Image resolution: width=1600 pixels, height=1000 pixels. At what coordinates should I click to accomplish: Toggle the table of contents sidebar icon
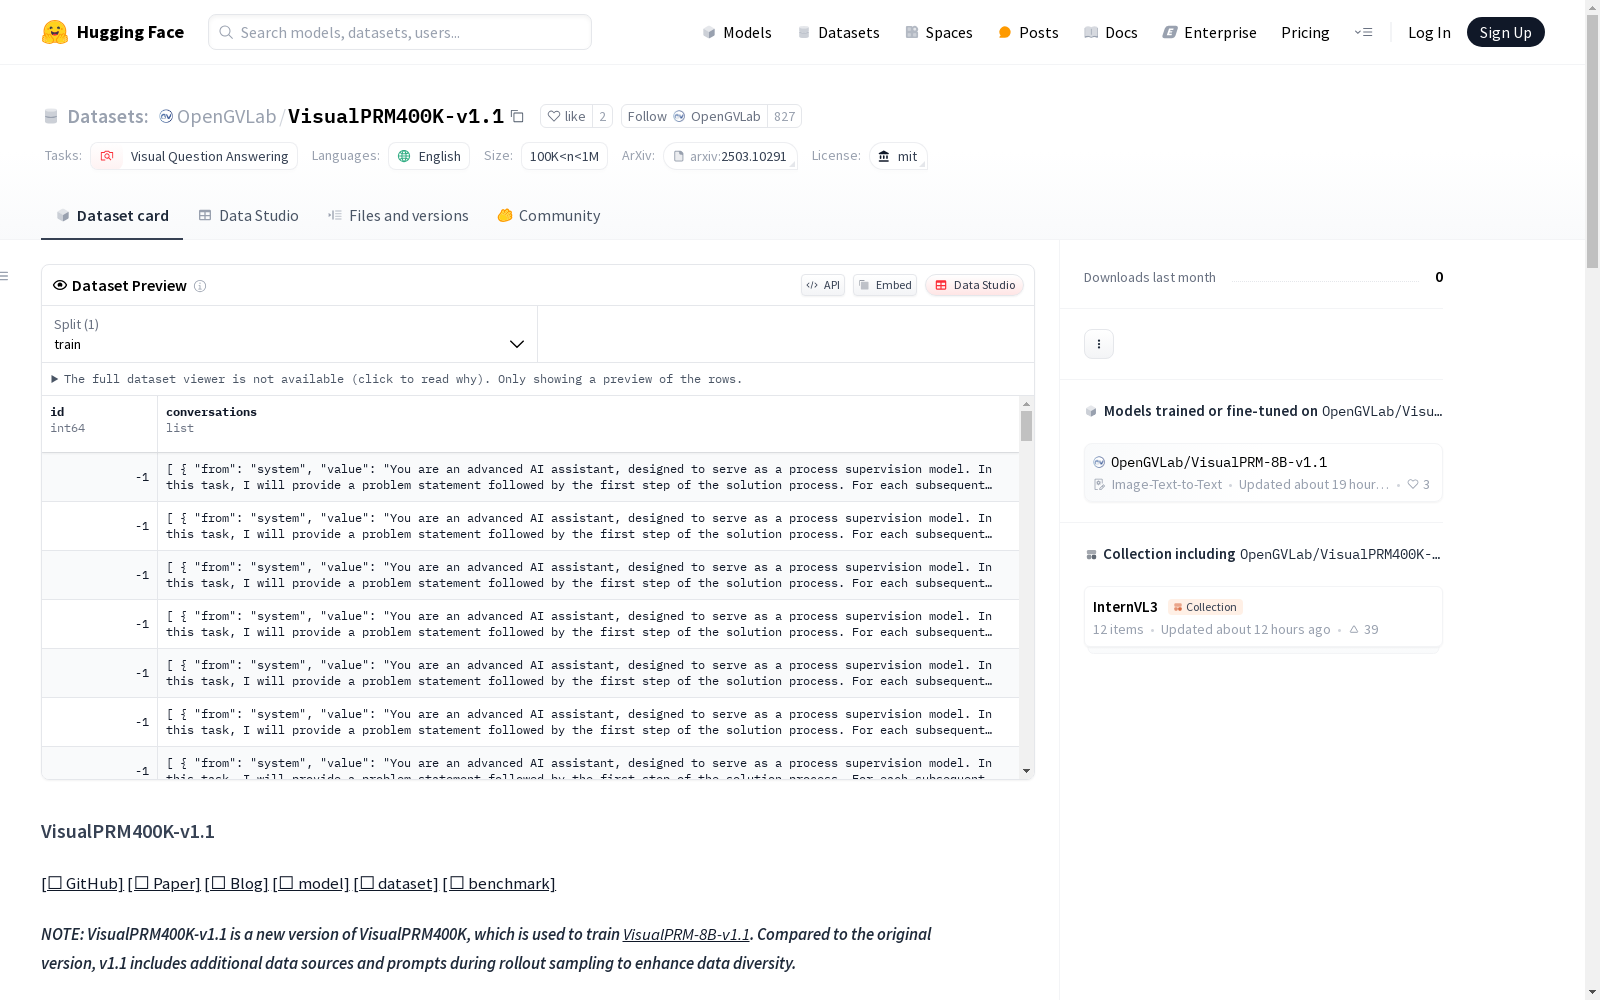[4, 276]
